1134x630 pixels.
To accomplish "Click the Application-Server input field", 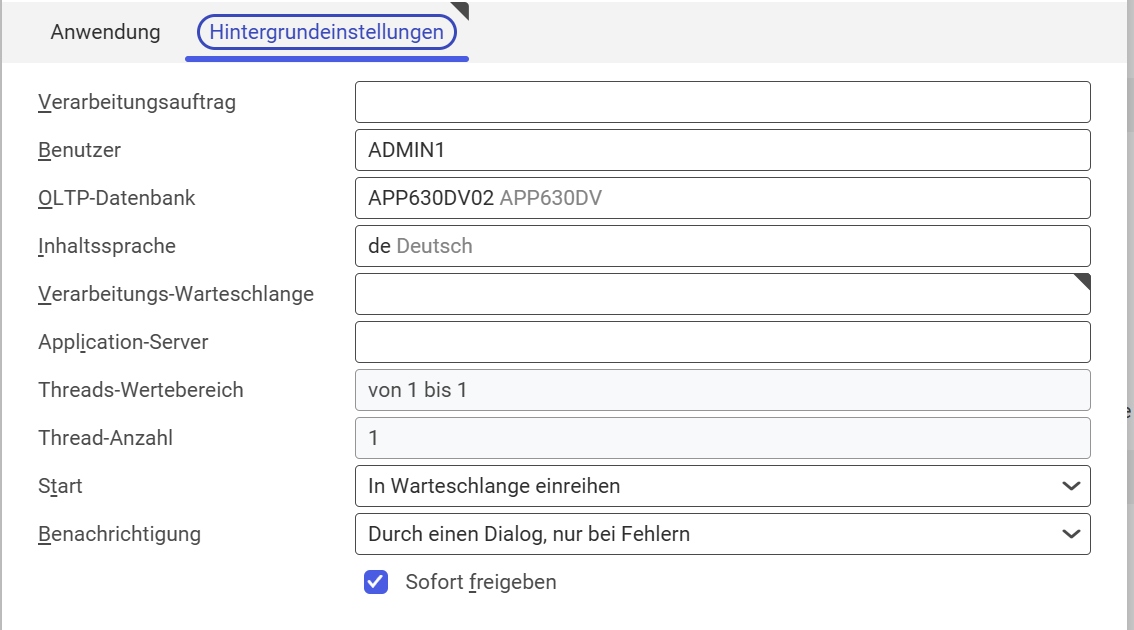I will tap(722, 342).
